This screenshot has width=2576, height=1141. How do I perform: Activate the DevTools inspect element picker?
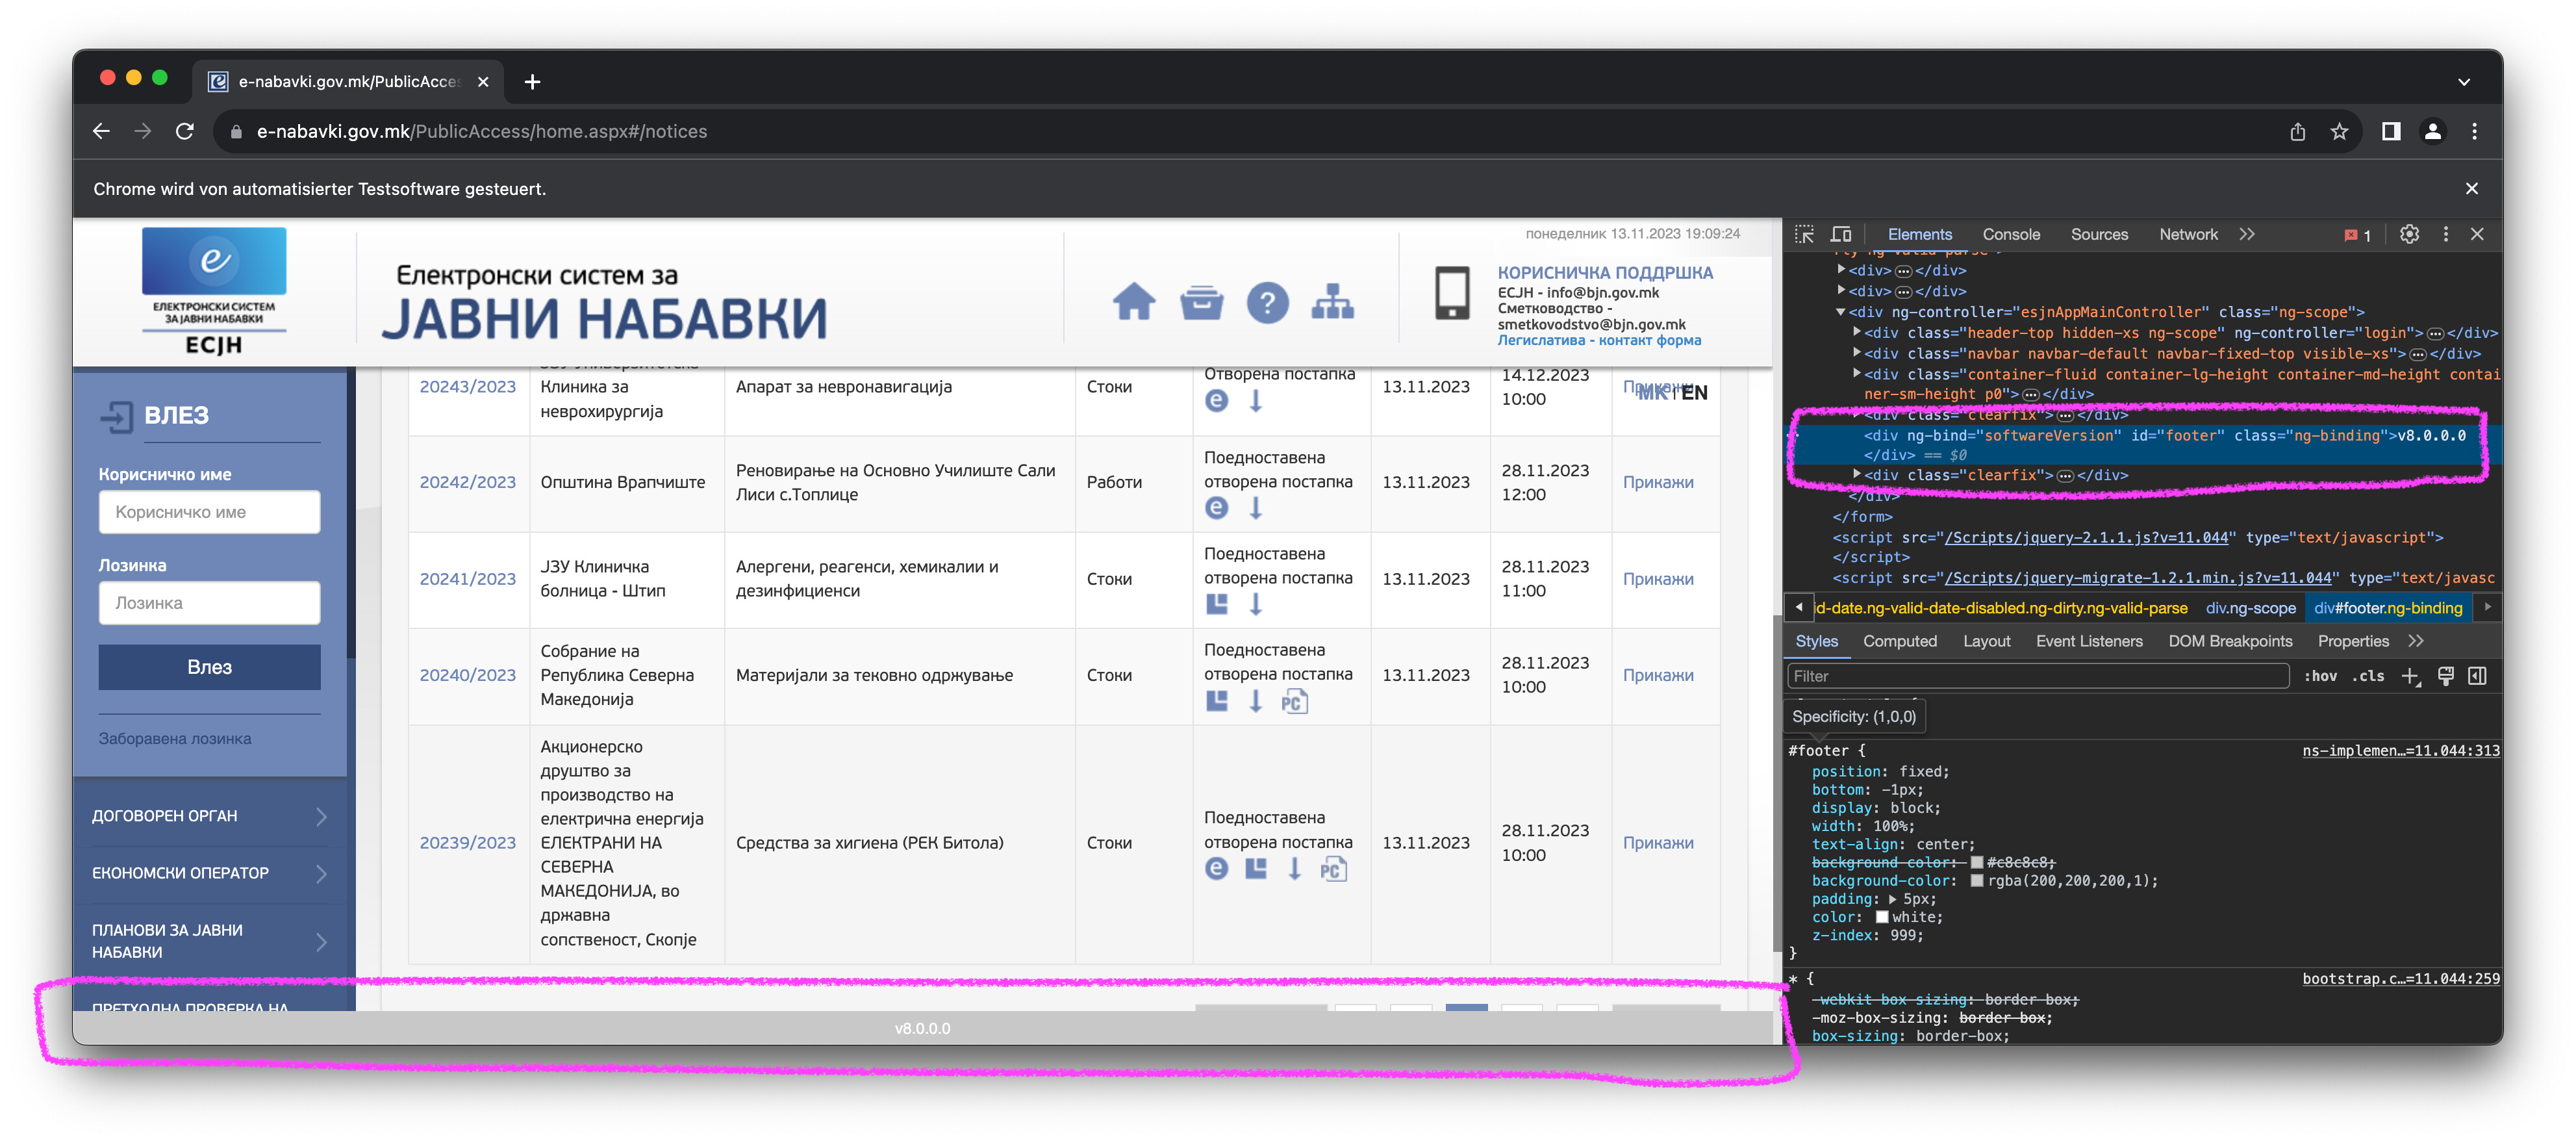click(x=1804, y=234)
